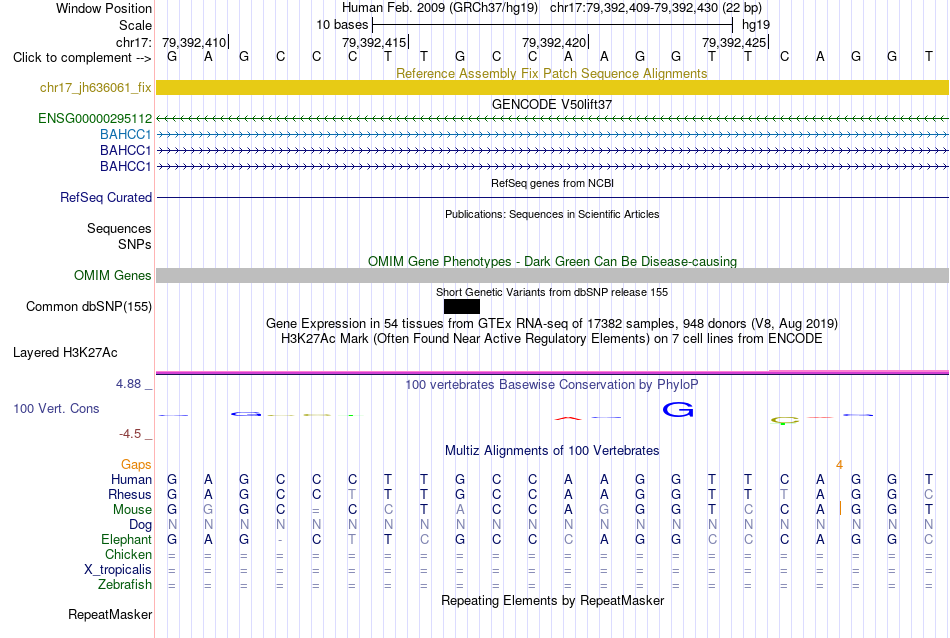Viewport: 950px width, 638px height.
Task: Click the 'Human Feb. 2009 (GRCh37/hg19)' assembly text
Action: click(440, 8)
